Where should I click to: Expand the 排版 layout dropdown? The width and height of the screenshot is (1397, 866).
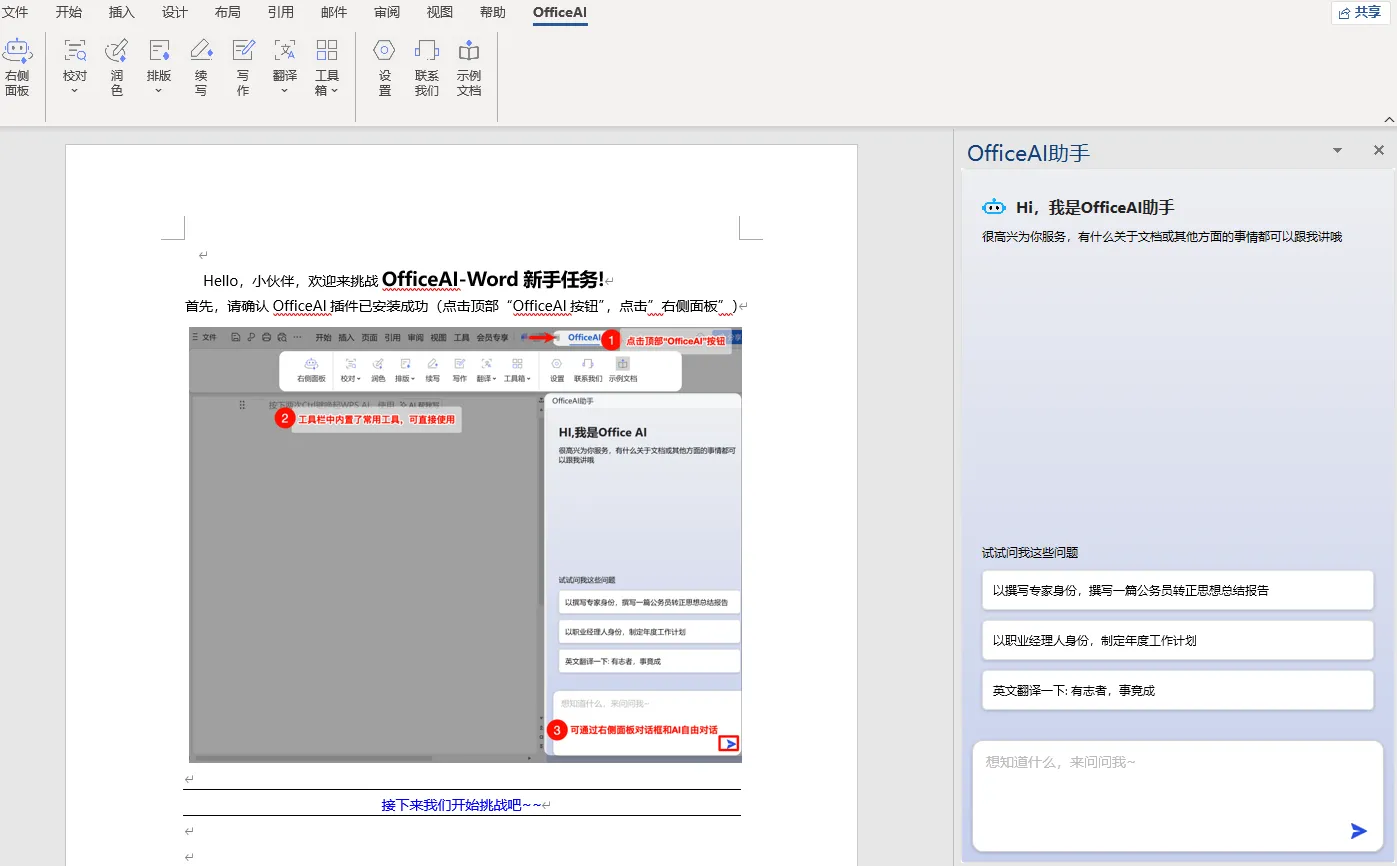[159, 65]
